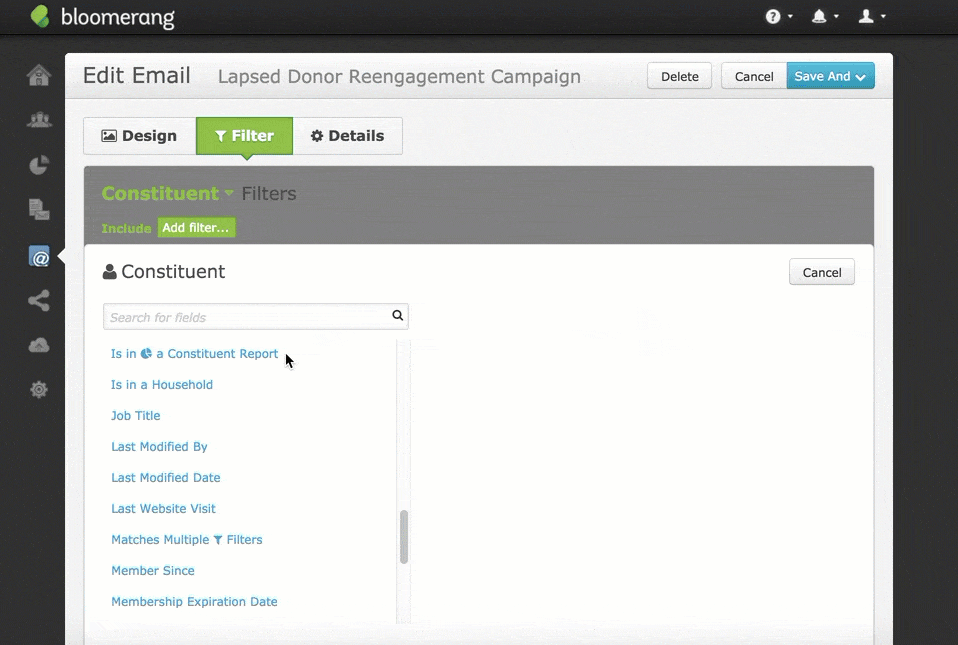Select the Email @ sidebar icon
Image resolution: width=958 pixels, height=645 pixels.
tap(39, 257)
